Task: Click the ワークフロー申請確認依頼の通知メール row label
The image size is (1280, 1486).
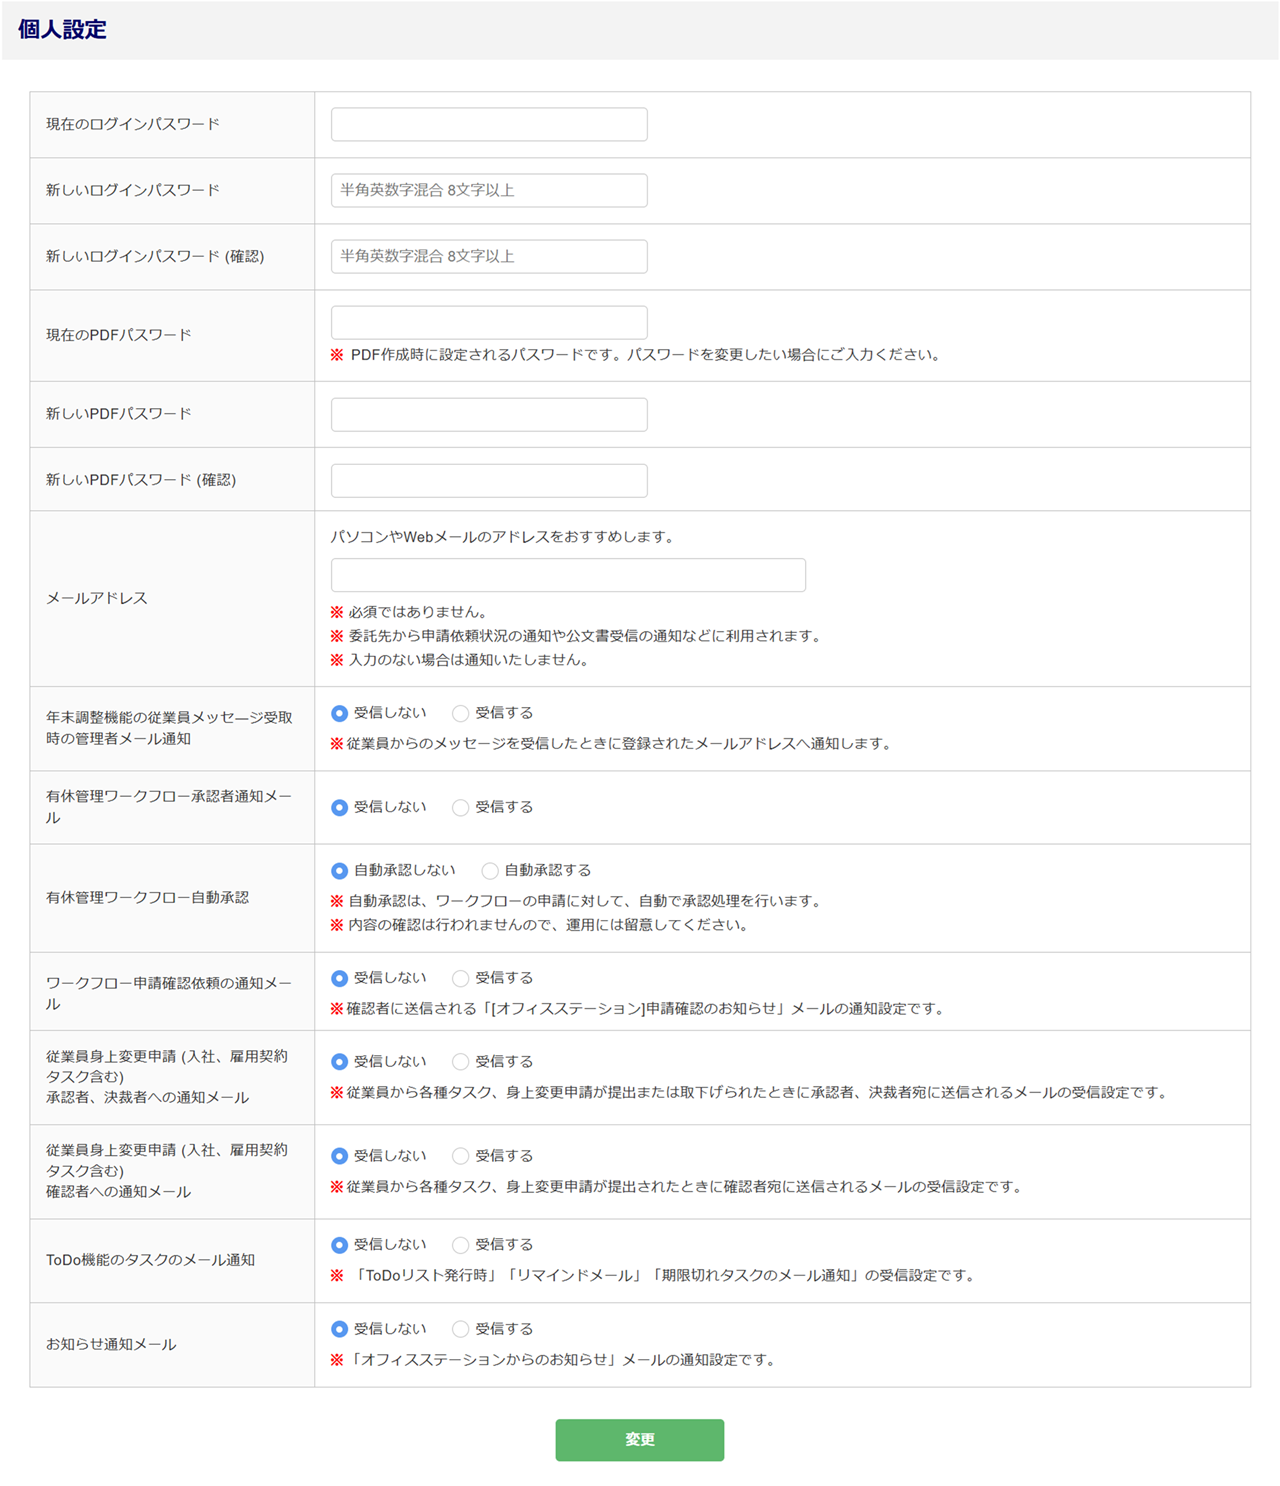Action: pyautogui.click(x=169, y=993)
